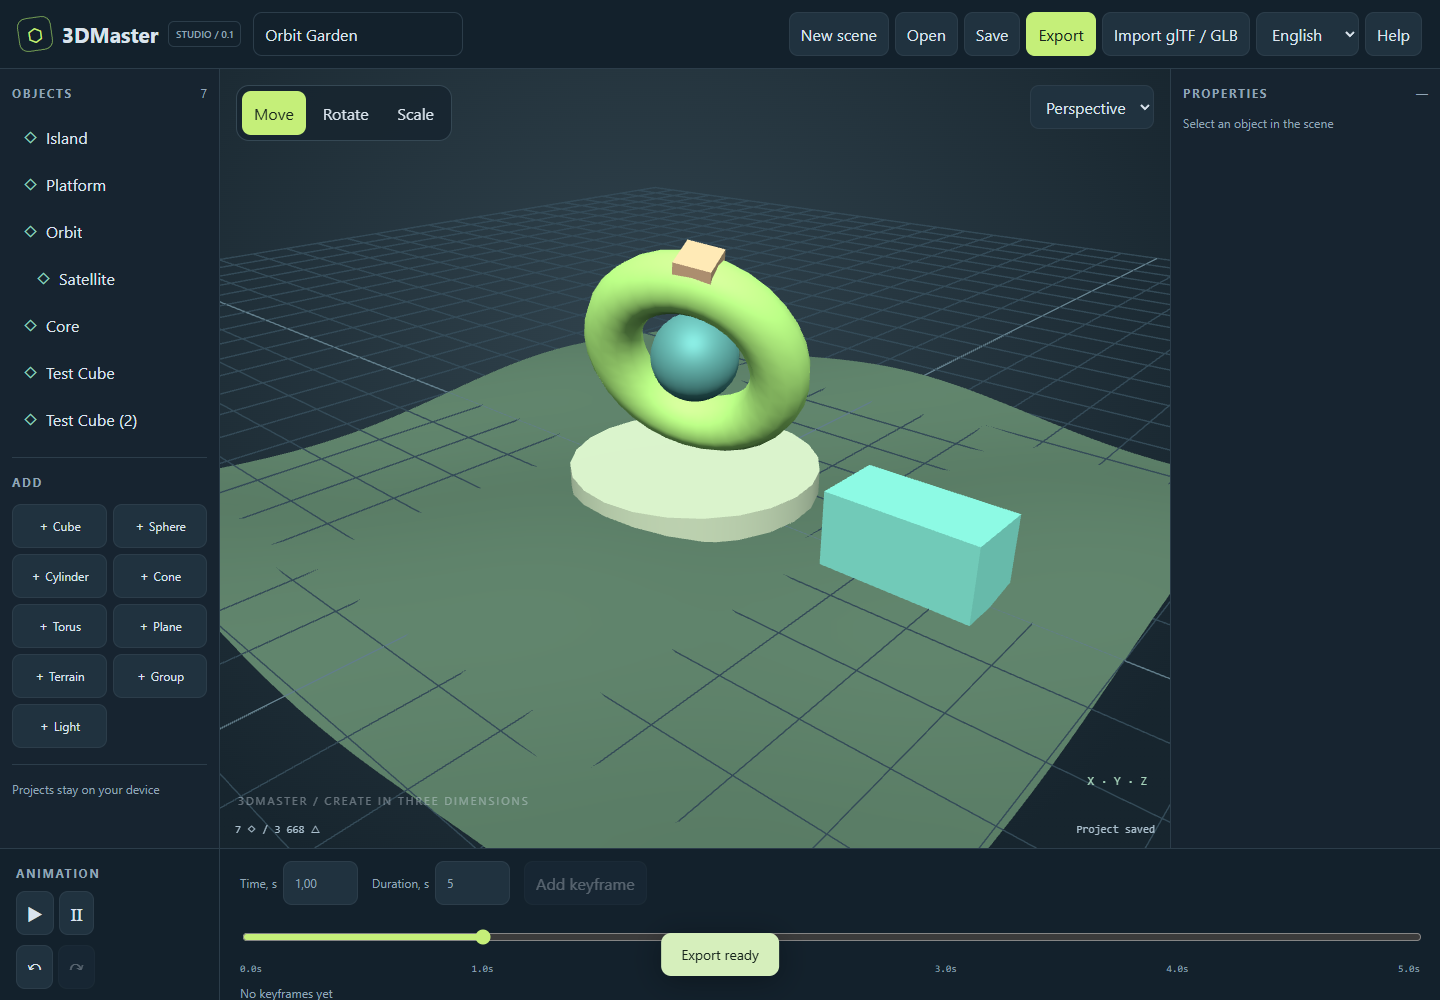Open the Help menu

(x=1393, y=35)
